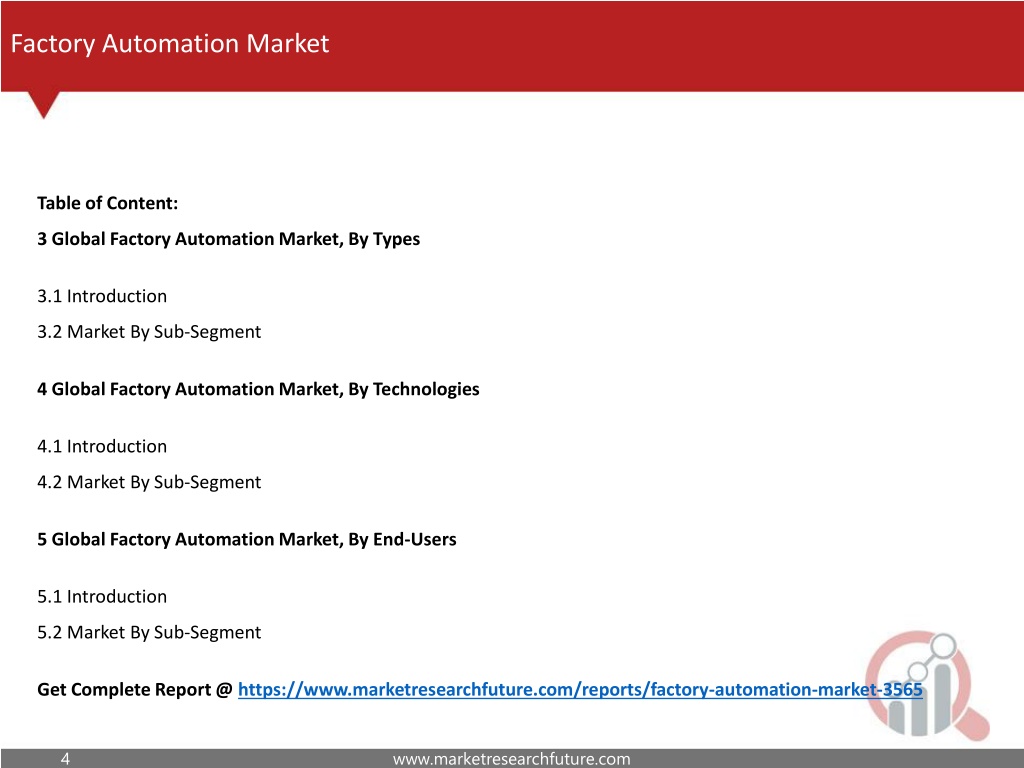Click the slide number 4 in footer
This screenshot has height=768, width=1024.
pos(65,759)
